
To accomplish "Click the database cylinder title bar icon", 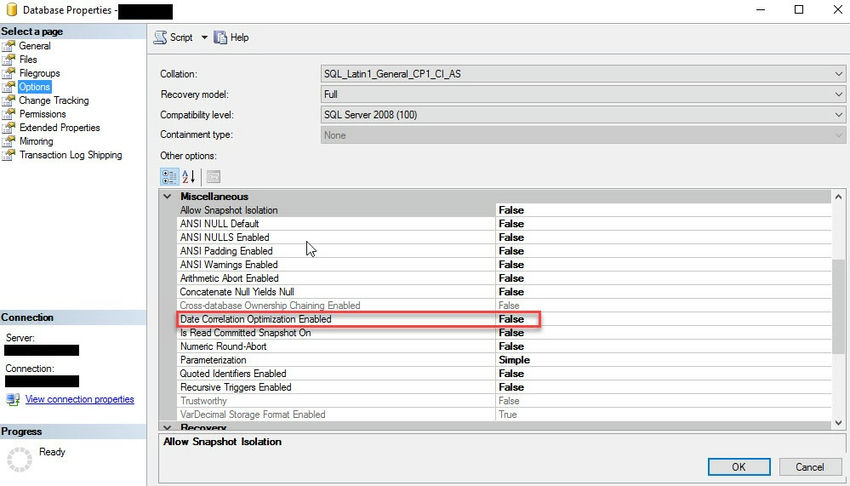I will tap(11, 10).
